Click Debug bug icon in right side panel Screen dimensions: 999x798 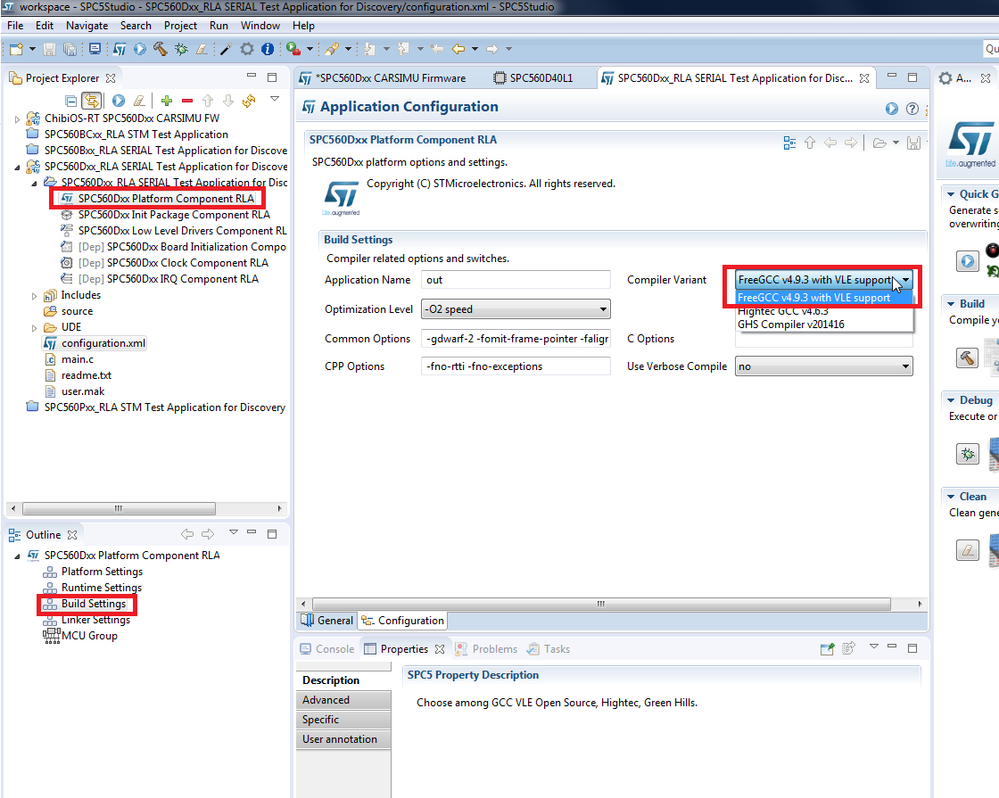967,454
